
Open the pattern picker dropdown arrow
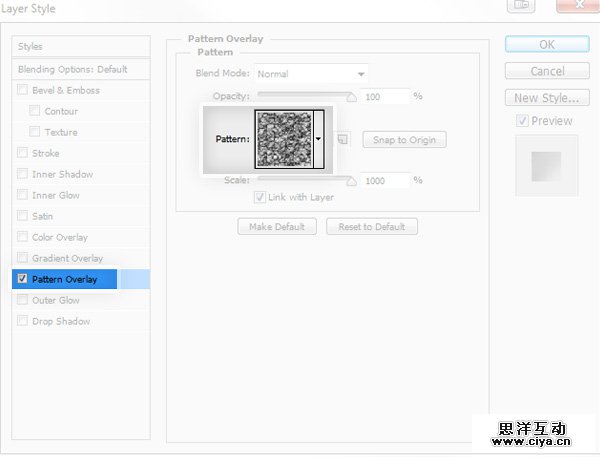(x=319, y=139)
